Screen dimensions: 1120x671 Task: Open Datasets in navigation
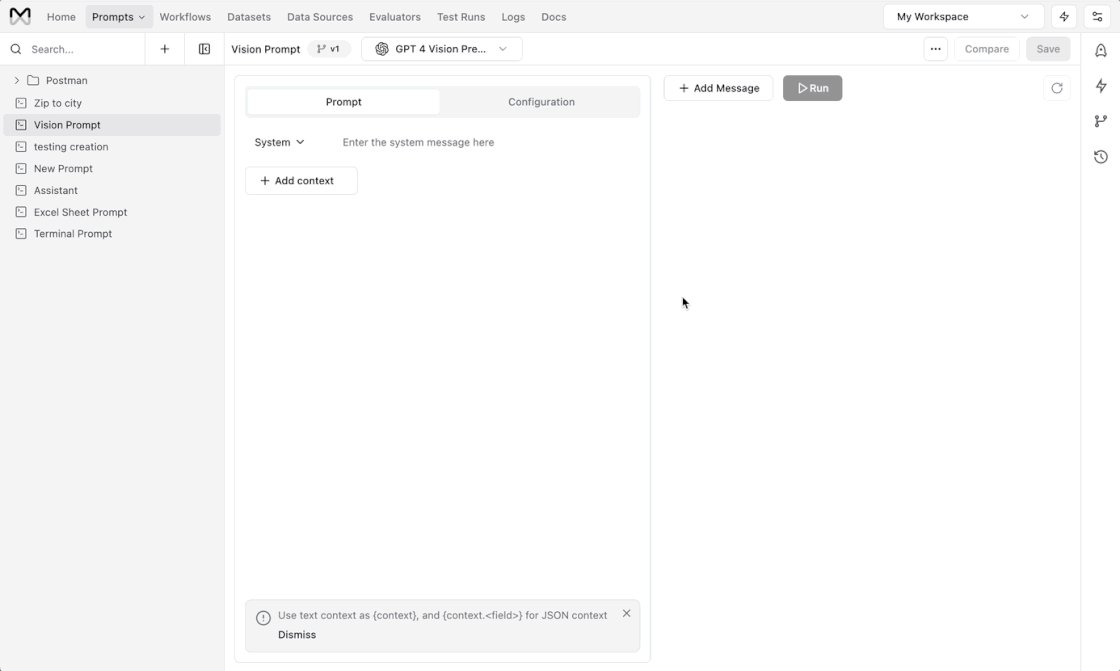pos(249,16)
